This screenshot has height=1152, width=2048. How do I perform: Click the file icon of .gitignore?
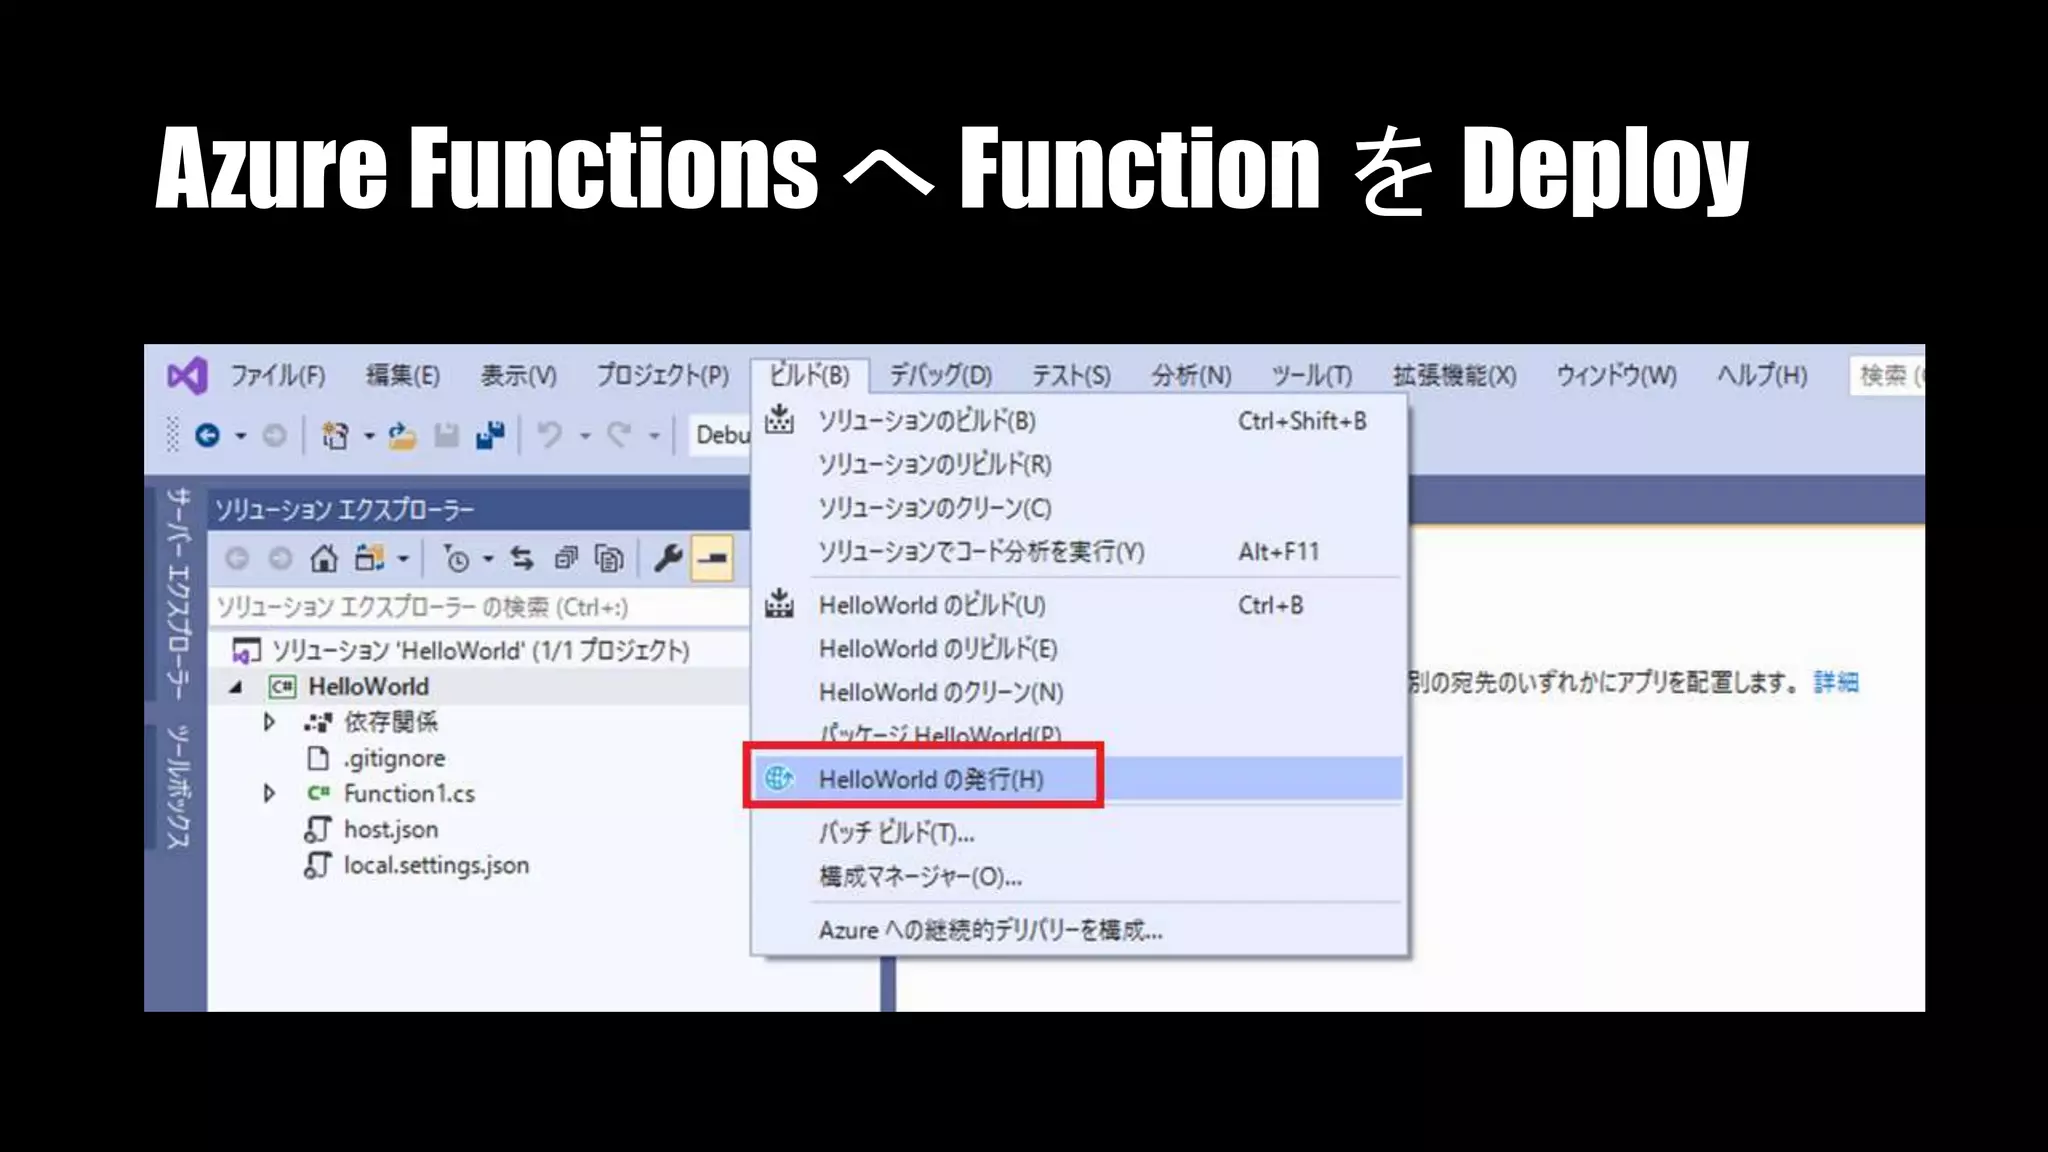coord(318,758)
